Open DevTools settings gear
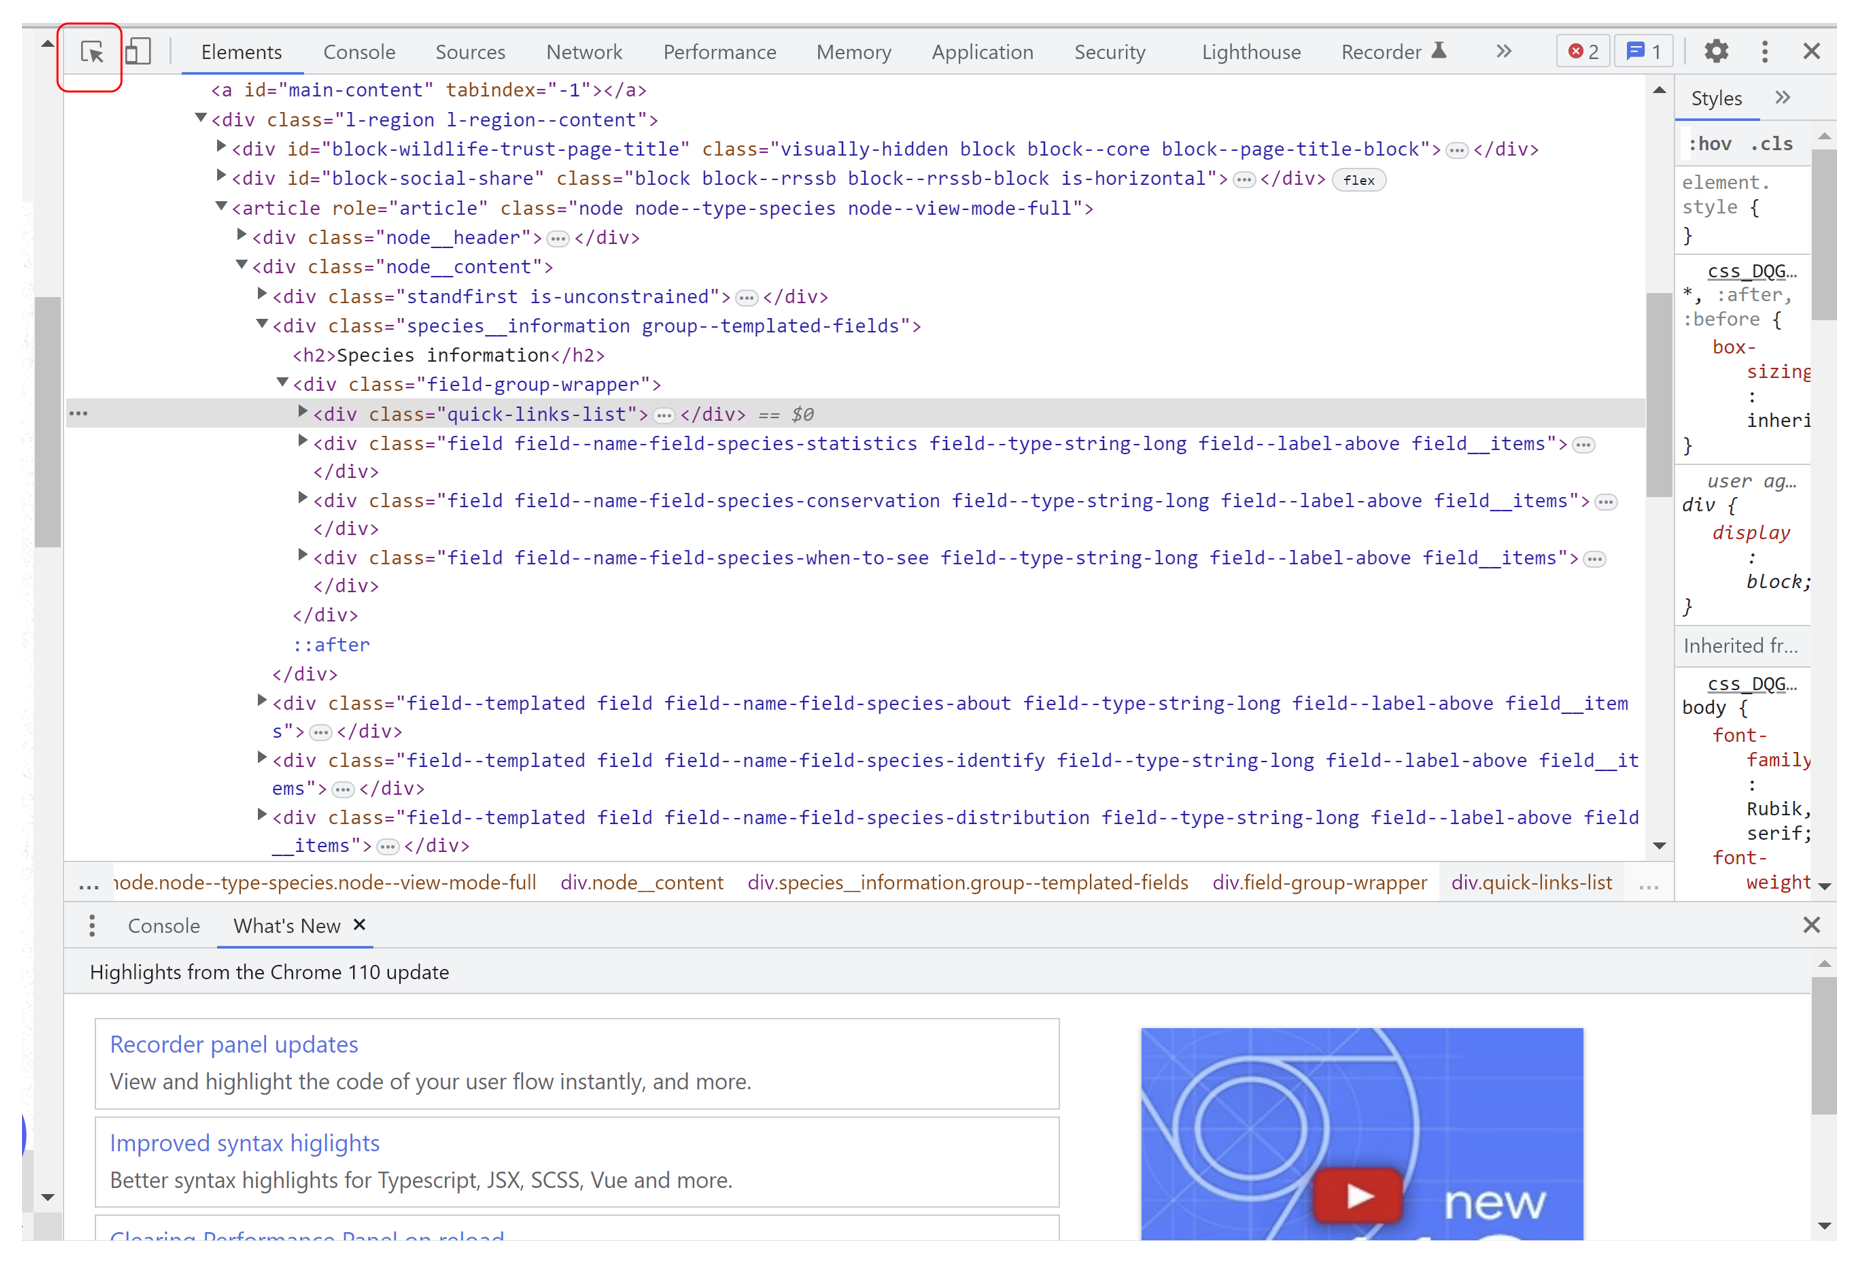The width and height of the screenshot is (1863, 1272). (x=1716, y=51)
